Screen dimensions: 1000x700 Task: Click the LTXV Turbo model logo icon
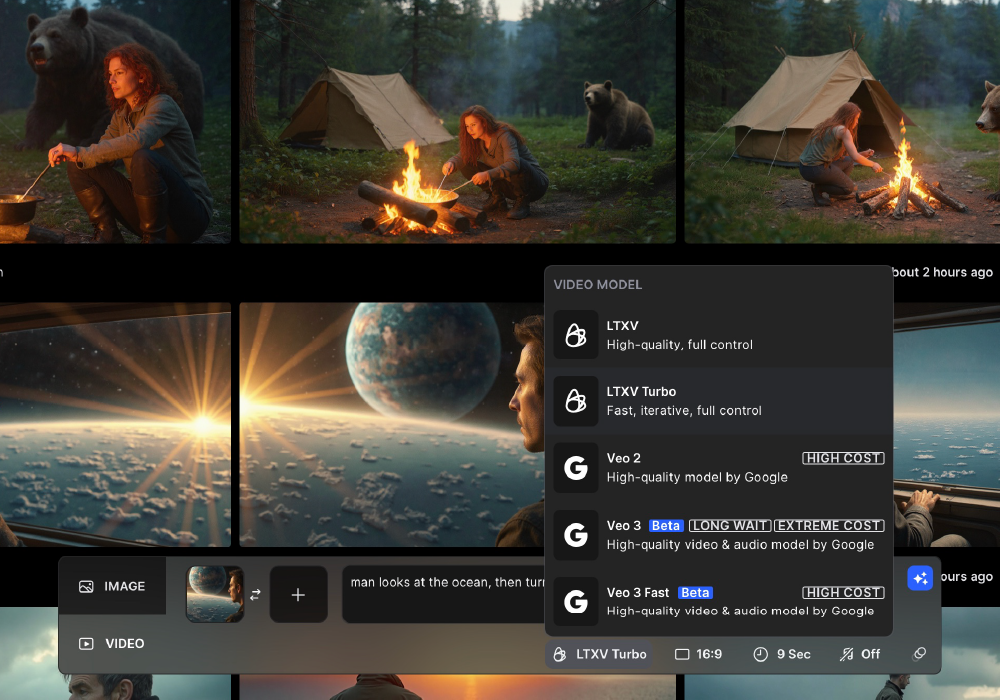tap(575, 401)
